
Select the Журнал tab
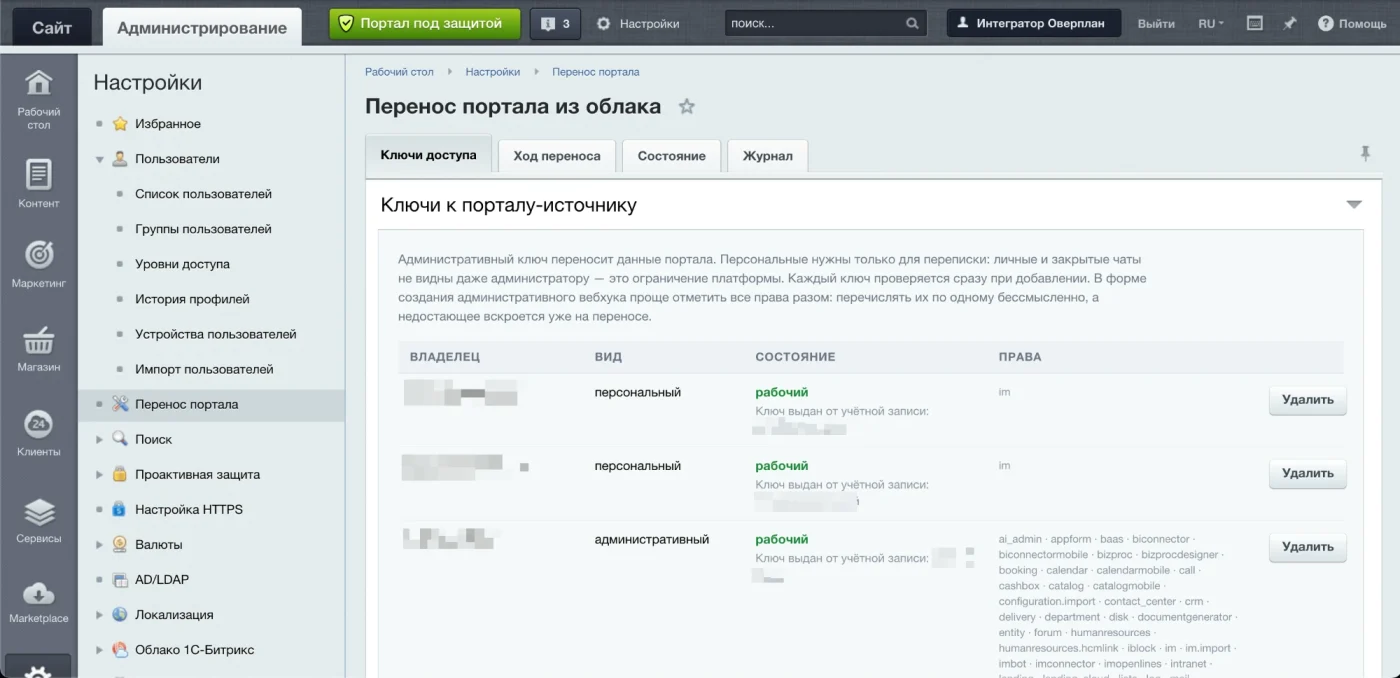[768, 155]
